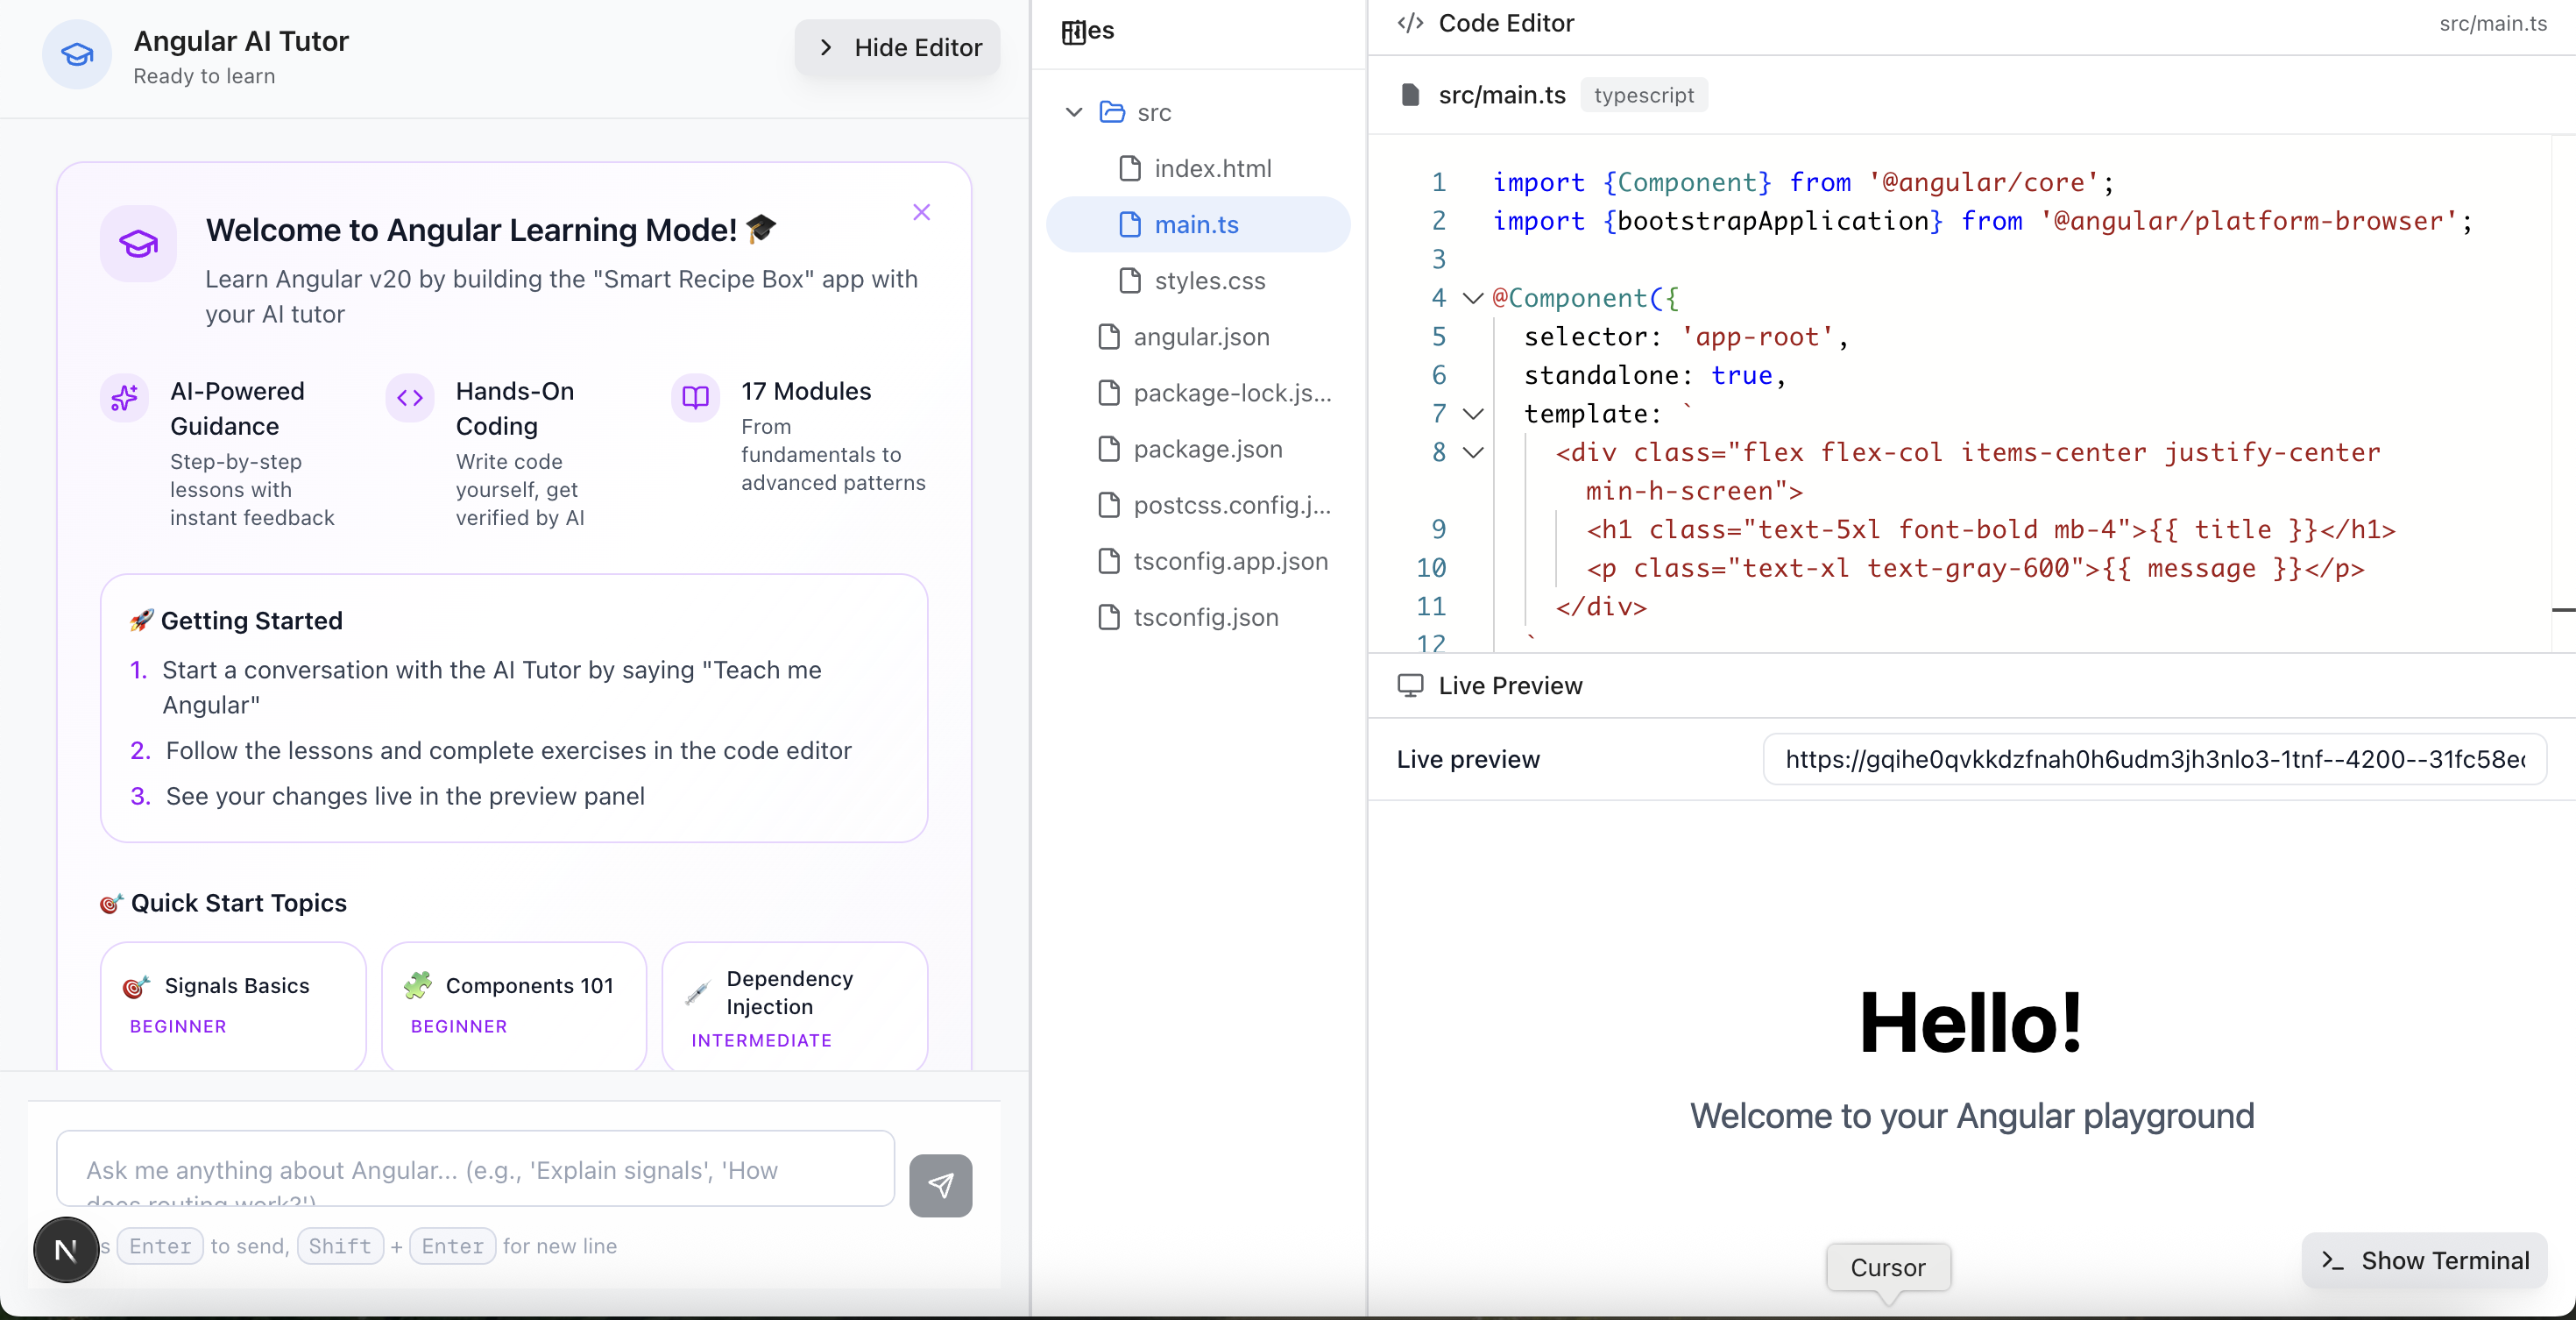
Task: Switch to the src/main.ts editor tab
Action: 1501,95
